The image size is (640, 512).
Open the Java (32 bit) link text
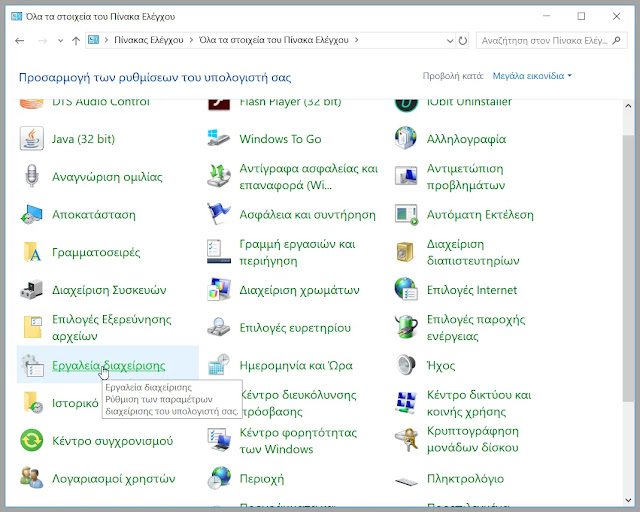83,139
